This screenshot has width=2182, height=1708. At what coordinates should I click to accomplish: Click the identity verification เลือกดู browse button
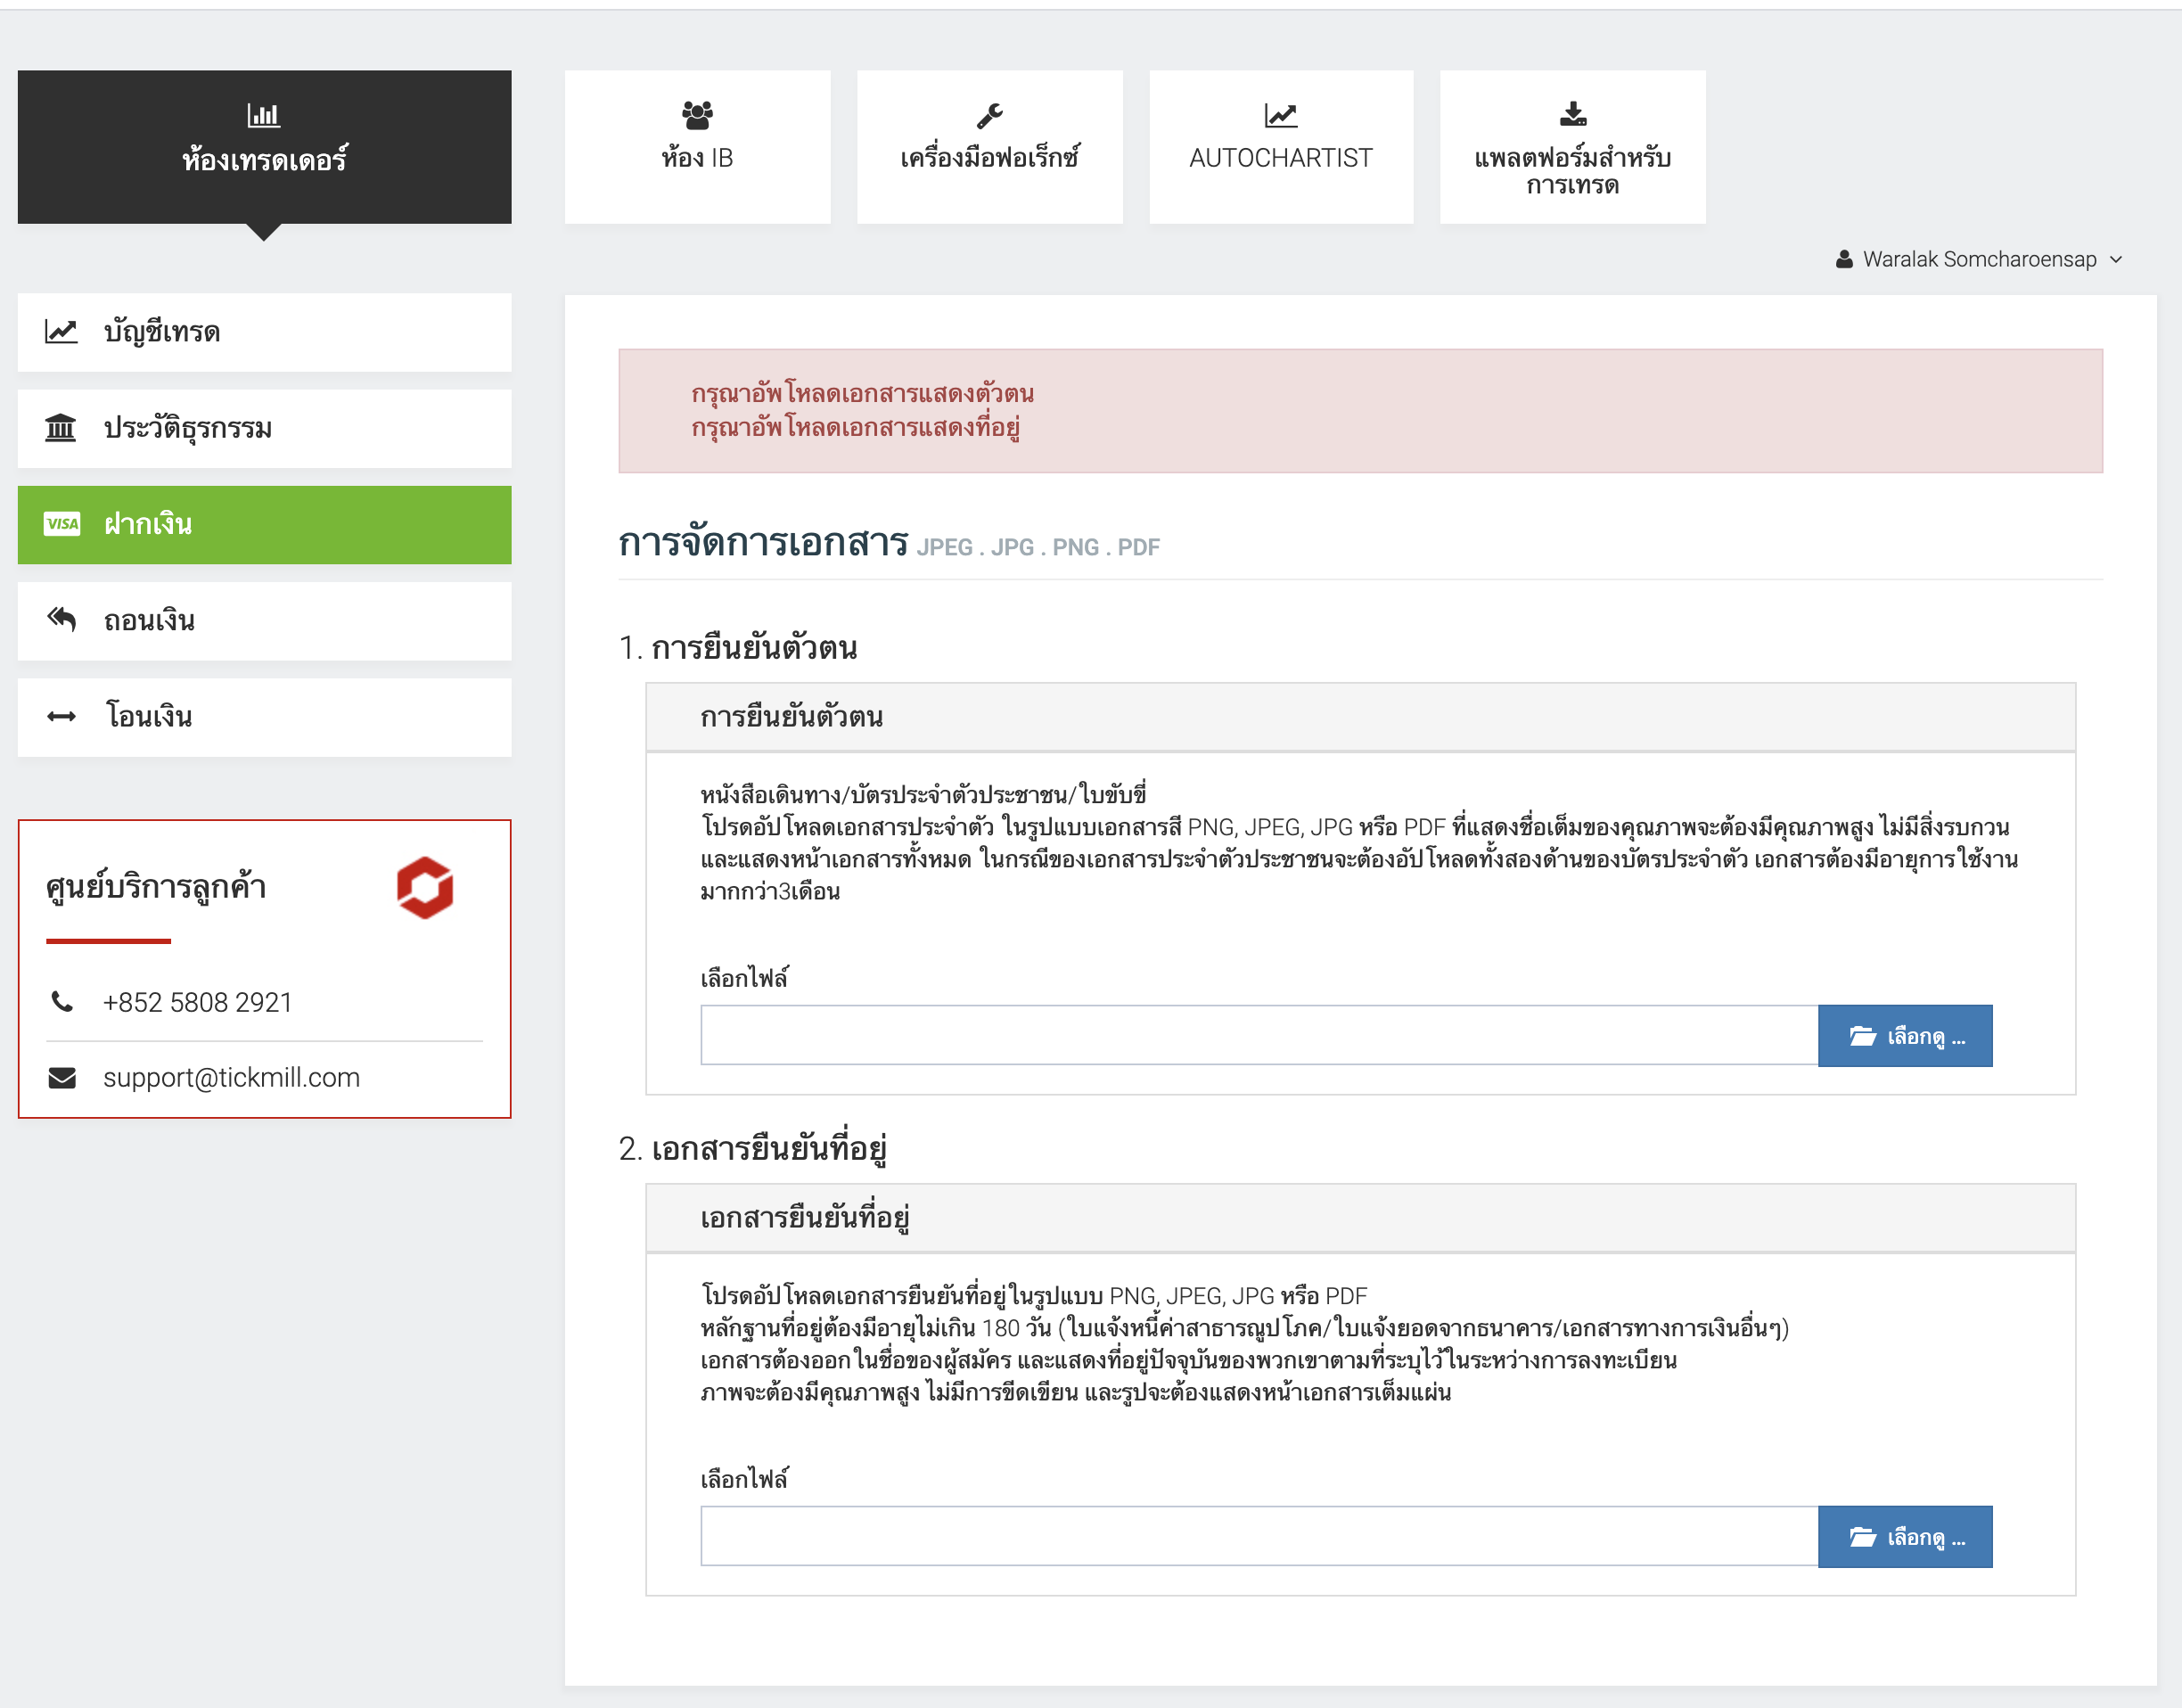click(x=1904, y=1036)
